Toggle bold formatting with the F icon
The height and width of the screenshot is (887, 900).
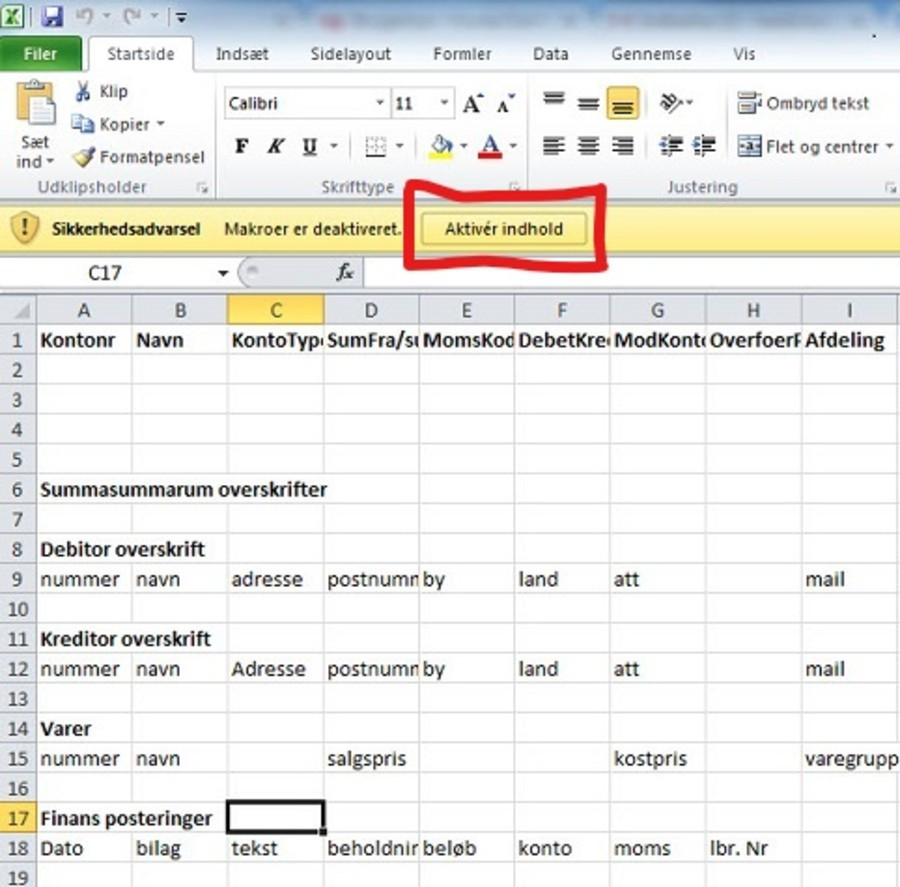pyautogui.click(x=241, y=146)
